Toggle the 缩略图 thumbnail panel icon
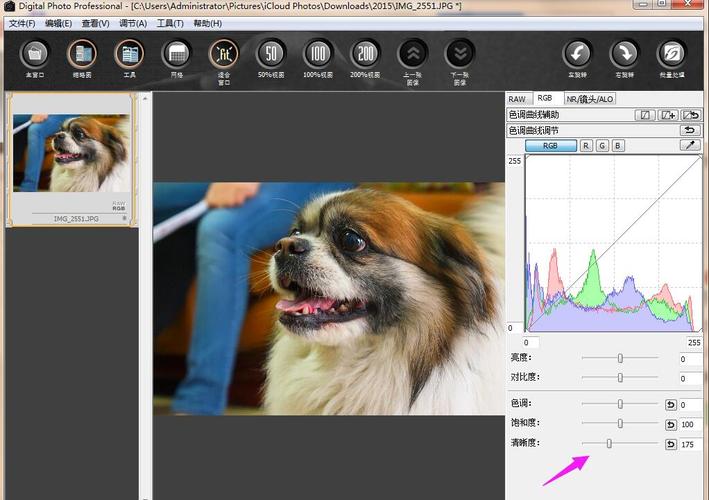The height and width of the screenshot is (500, 709). coord(82,54)
